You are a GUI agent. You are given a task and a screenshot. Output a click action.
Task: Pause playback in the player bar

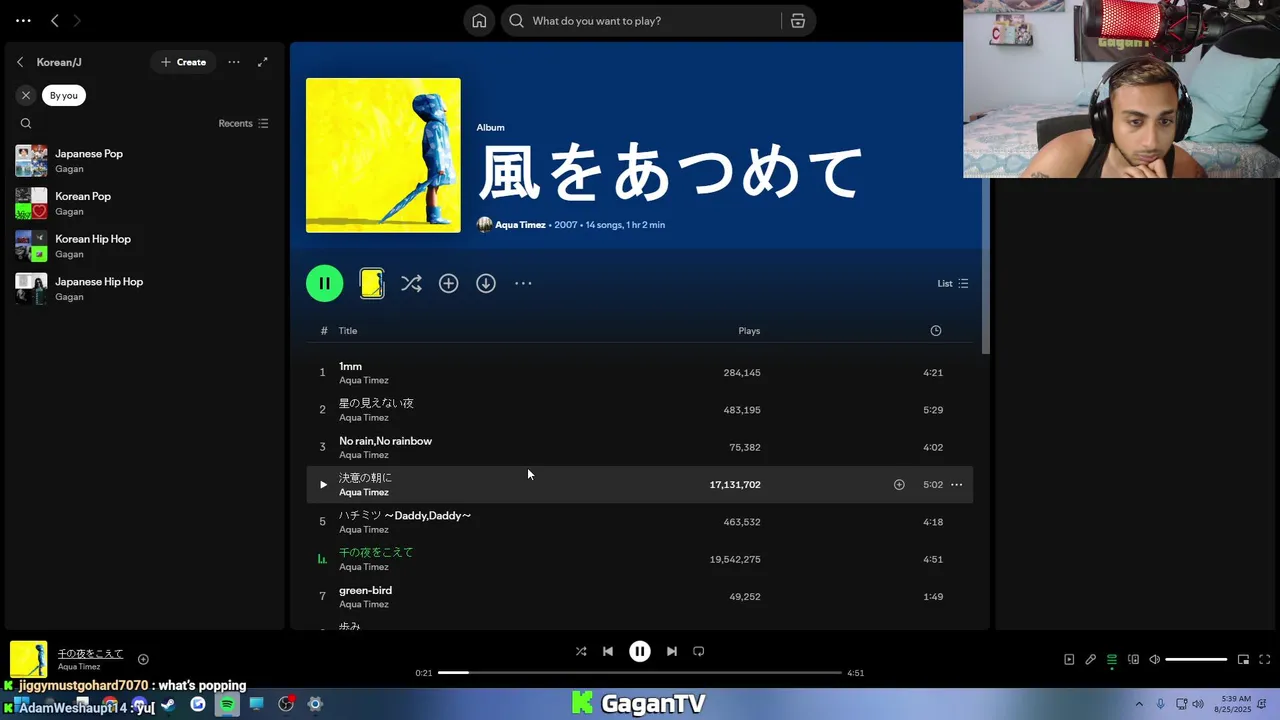[640, 651]
